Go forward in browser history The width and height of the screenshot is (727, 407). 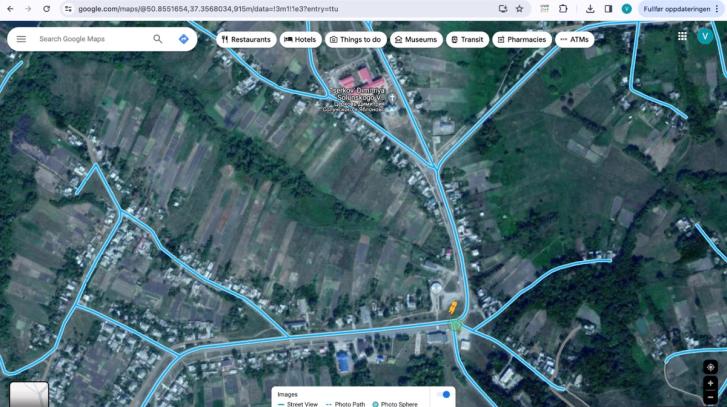pyautogui.click(x=28, y=9)
